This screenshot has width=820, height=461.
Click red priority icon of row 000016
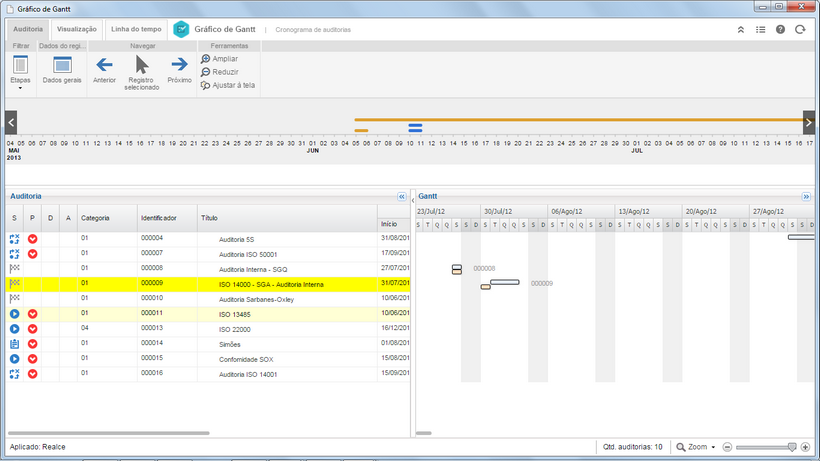tap(32, 374)
